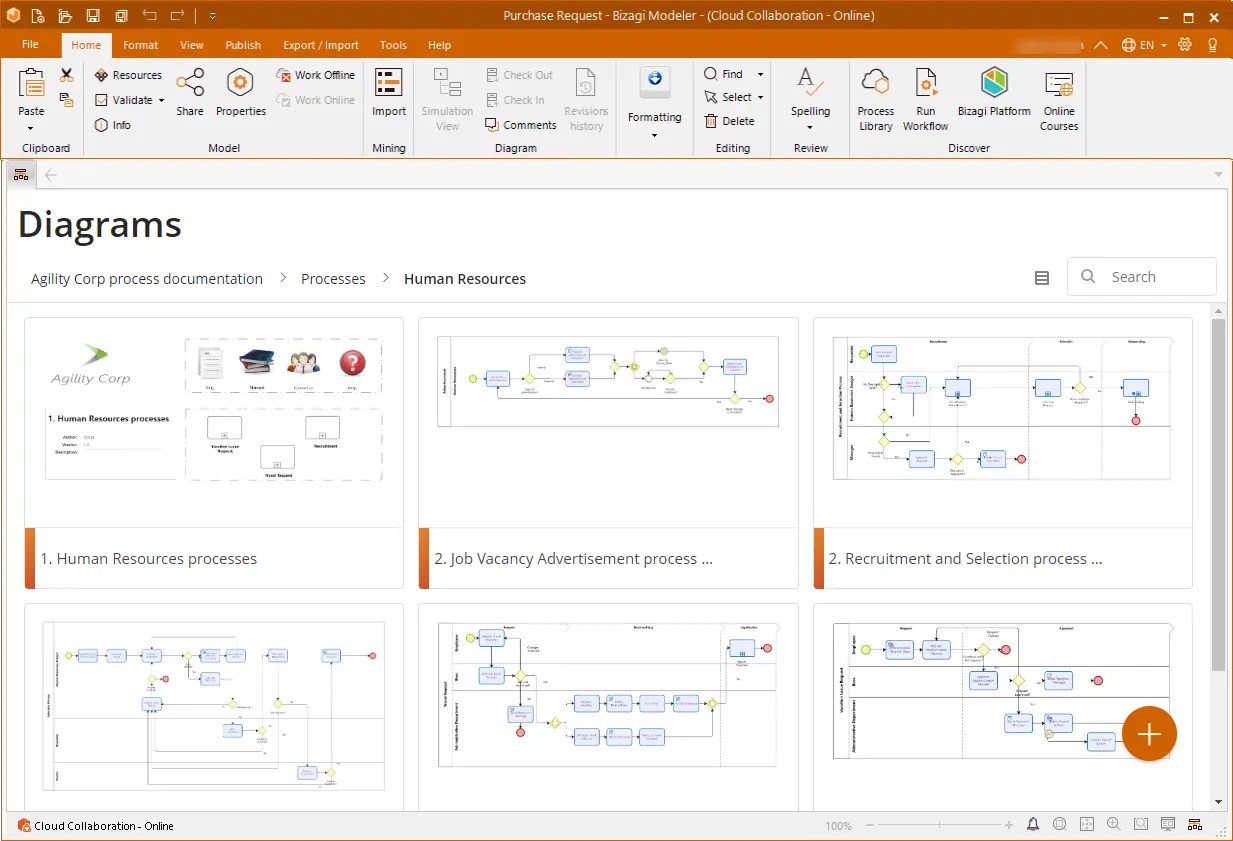
Task: Click the Copy icon under Cut
Action: 66,100
